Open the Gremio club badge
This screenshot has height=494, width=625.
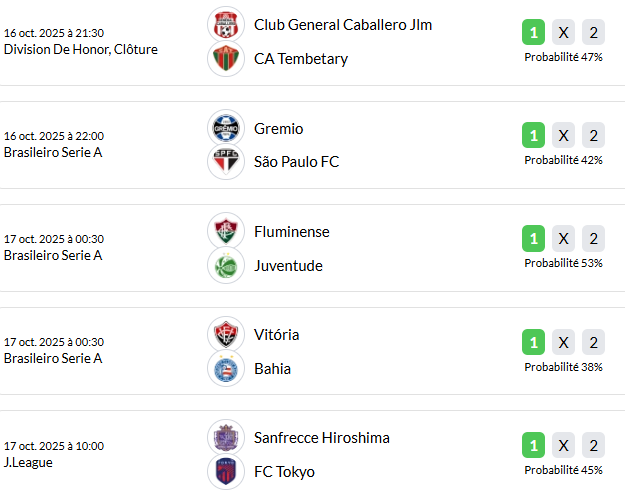click(x=226, y=128)
